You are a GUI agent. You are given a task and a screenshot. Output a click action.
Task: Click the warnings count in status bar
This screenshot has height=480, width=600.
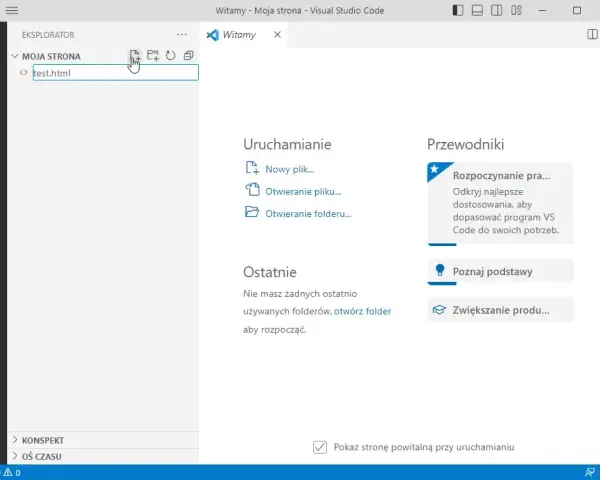pyautogui.click(x=12, y=473)
